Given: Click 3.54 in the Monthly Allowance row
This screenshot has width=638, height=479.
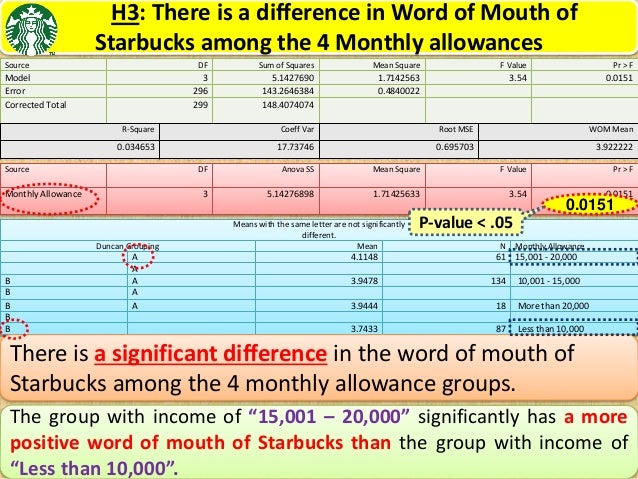Looking at the screenshot, I should click(518, 194).
